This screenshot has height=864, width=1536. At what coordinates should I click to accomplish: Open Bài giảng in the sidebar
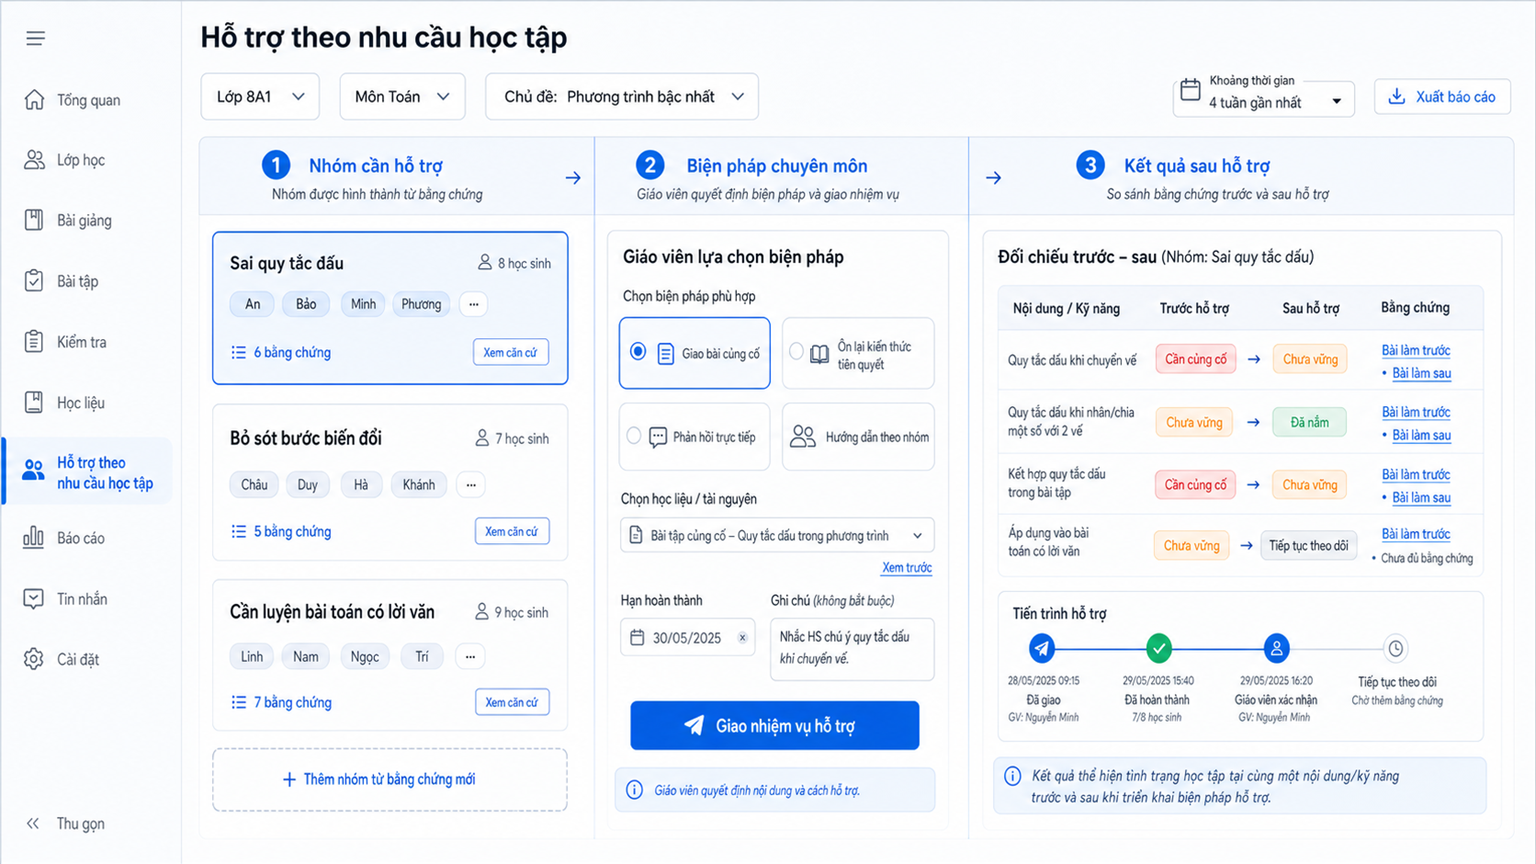(68, 220)
